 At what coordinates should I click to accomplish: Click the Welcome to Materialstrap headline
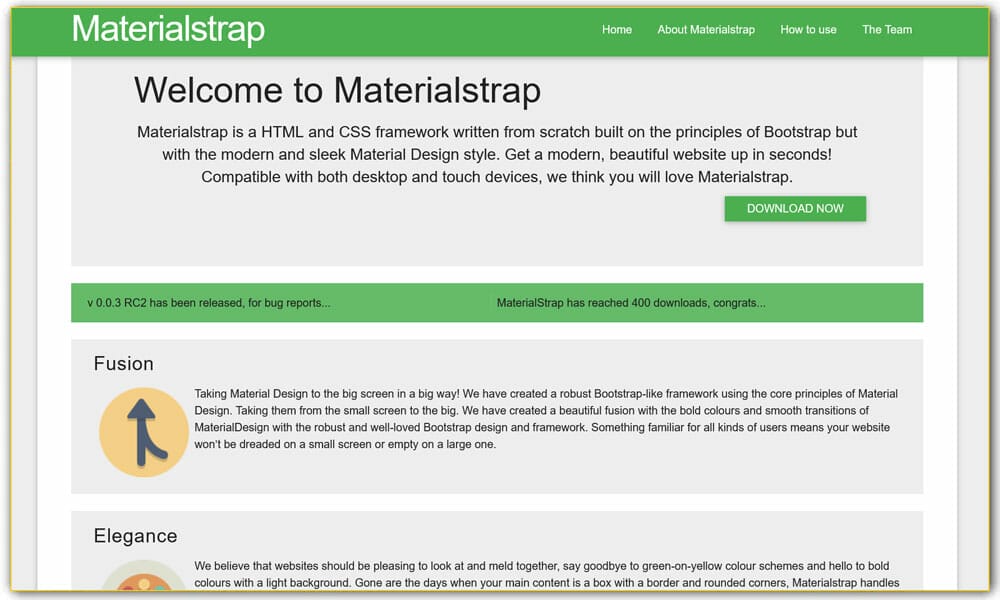pos(337,90)
